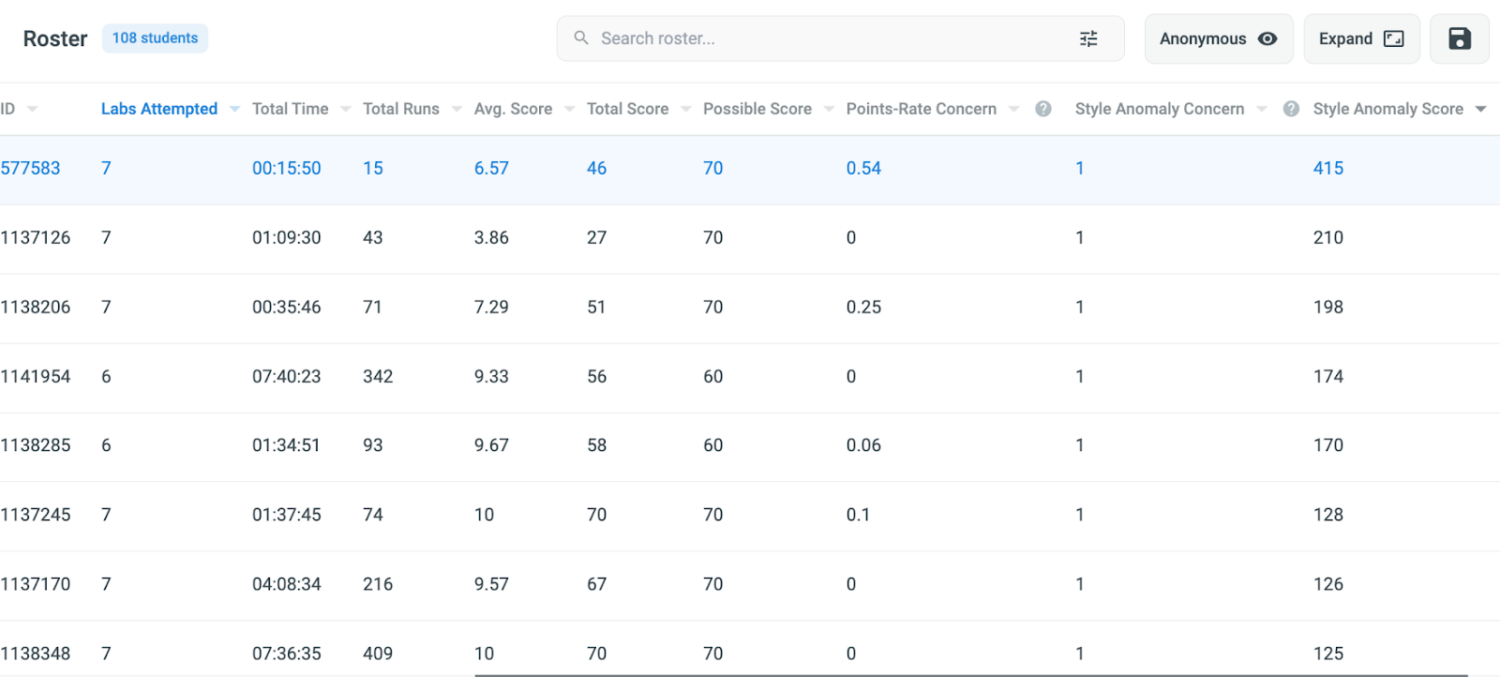Open Avg. Score column dropdown arrow
This screenshot has width=1500, height=677.
coord(569,109)
